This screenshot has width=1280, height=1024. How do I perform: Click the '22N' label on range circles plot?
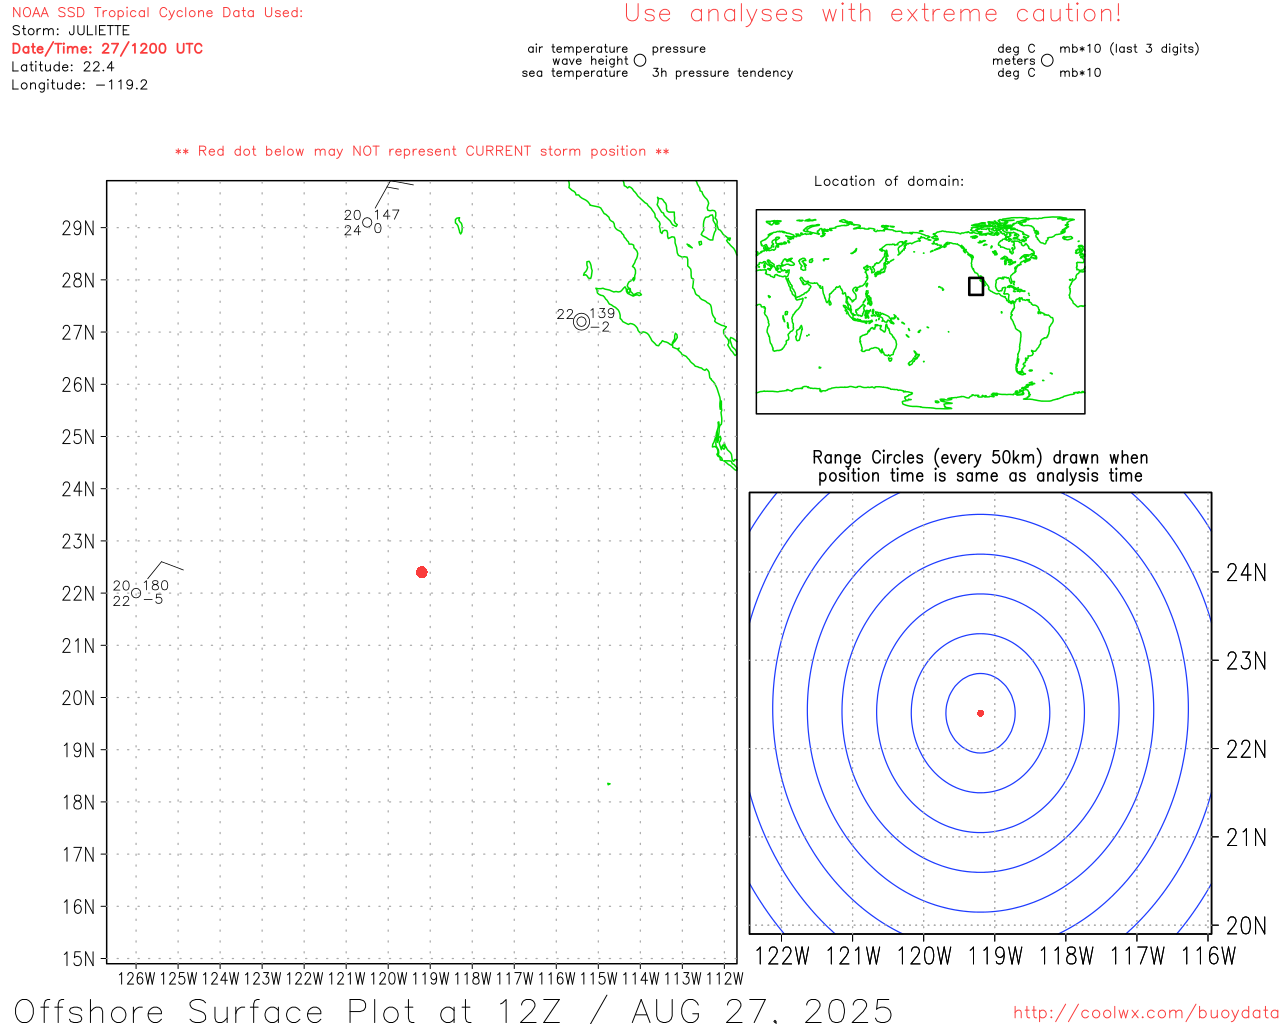pos(1246,749)
